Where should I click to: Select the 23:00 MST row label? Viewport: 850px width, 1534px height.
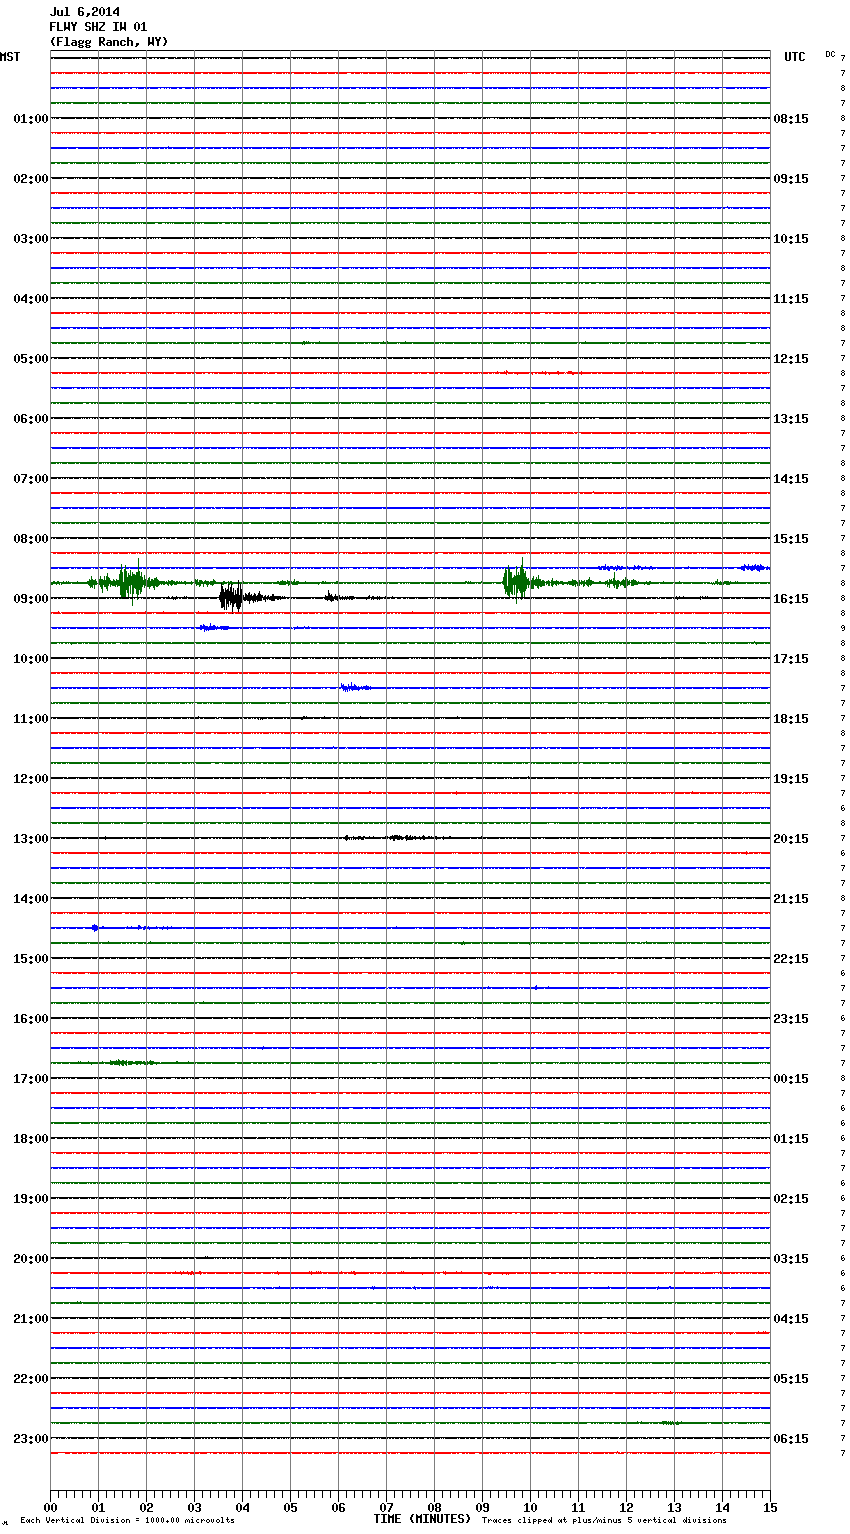point(31,1439)
